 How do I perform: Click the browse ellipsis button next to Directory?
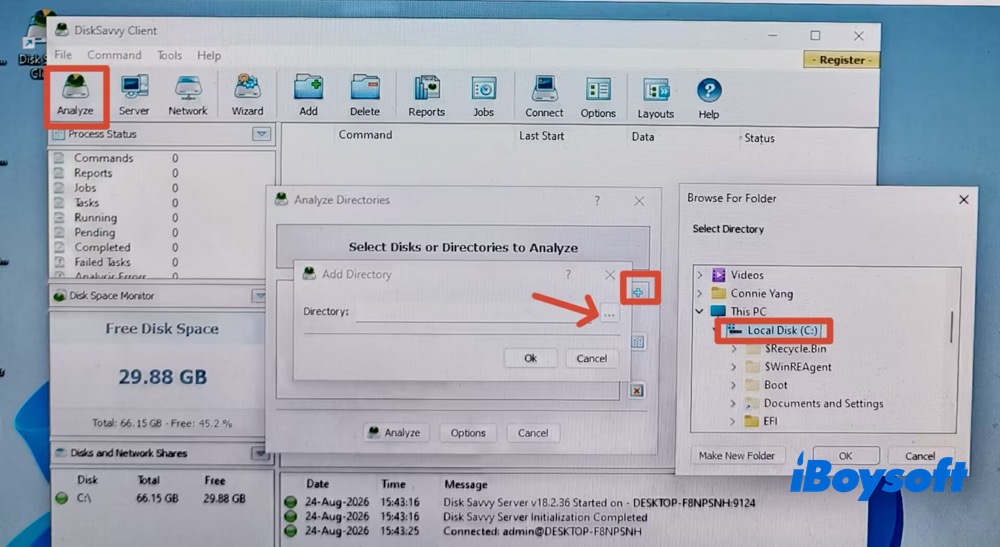click(x=609, y=313)
